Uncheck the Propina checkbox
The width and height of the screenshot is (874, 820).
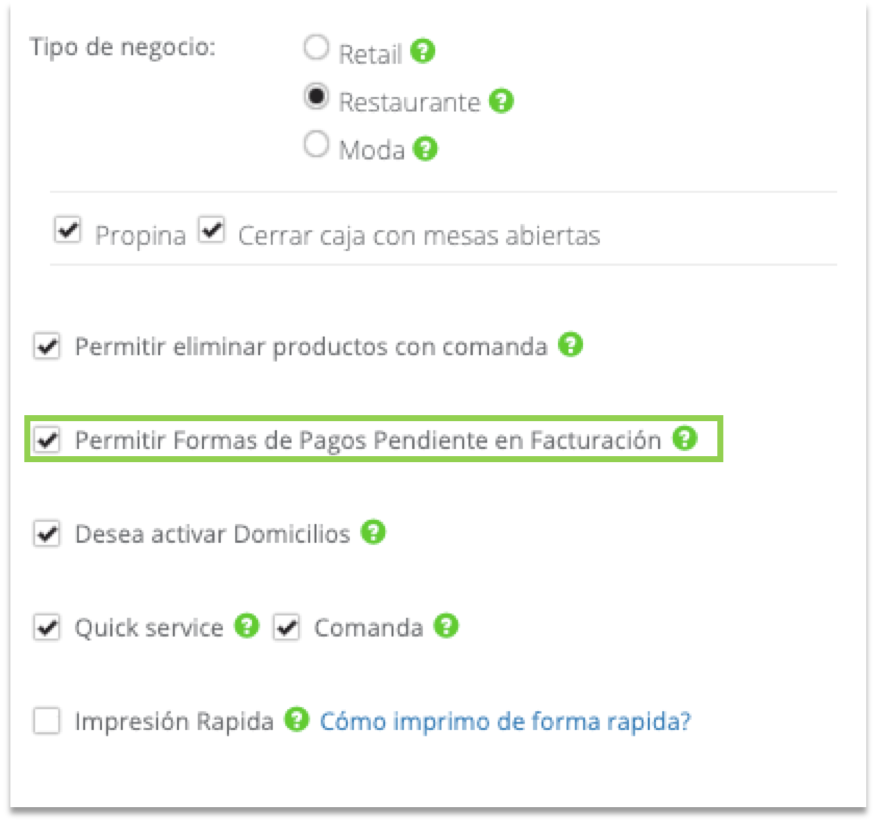coord(68,230)
